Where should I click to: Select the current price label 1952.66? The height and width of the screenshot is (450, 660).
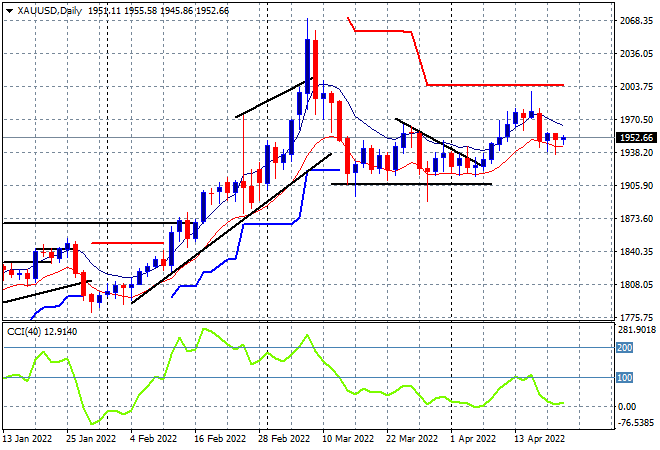tap(636, 138)
